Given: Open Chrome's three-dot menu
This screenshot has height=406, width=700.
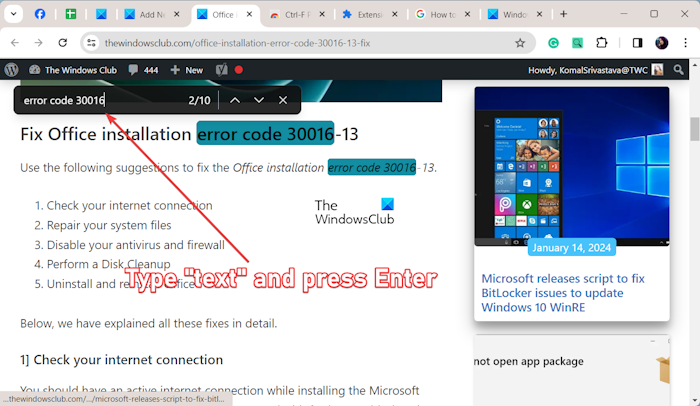Looking at the screenshot, I should point(685,43).
